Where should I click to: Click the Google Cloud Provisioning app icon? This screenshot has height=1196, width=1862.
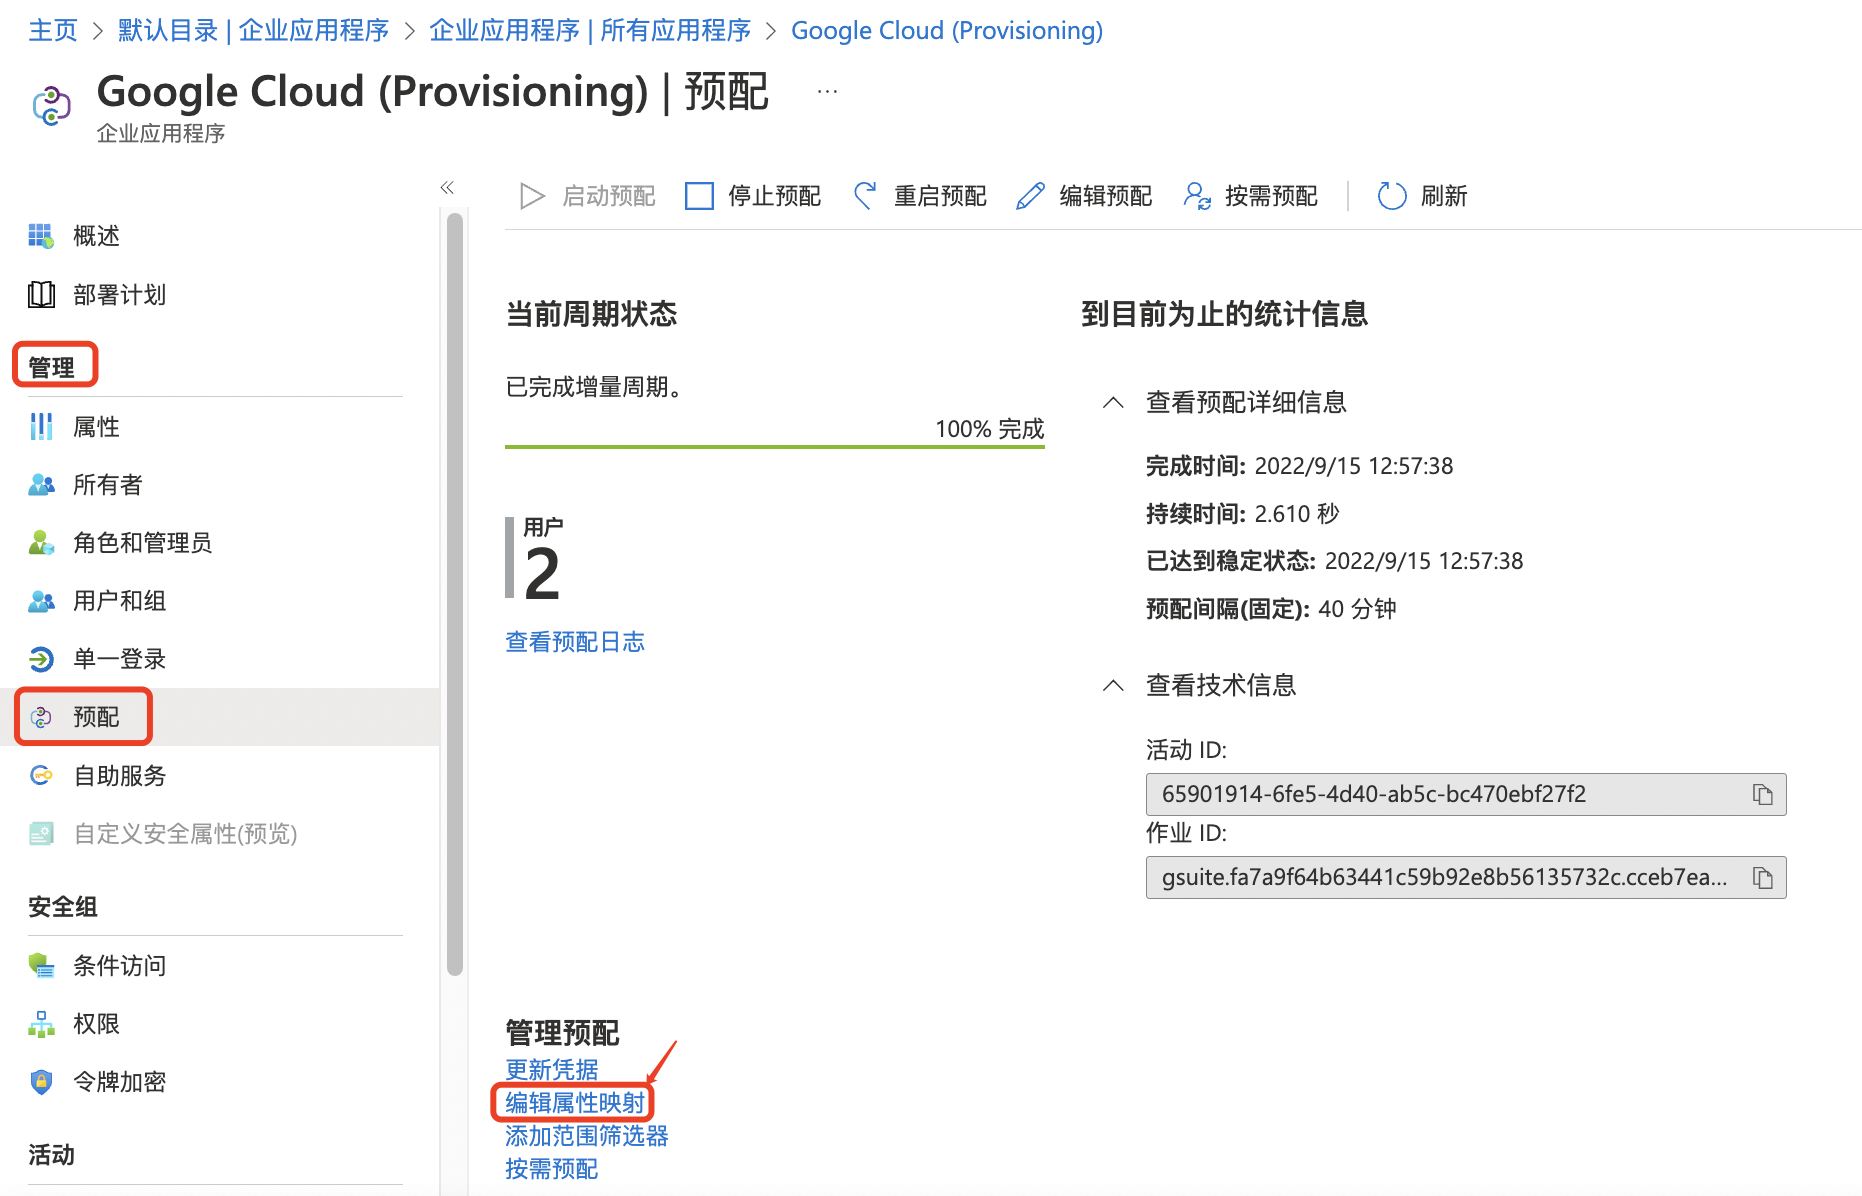(x=51, y=105)
